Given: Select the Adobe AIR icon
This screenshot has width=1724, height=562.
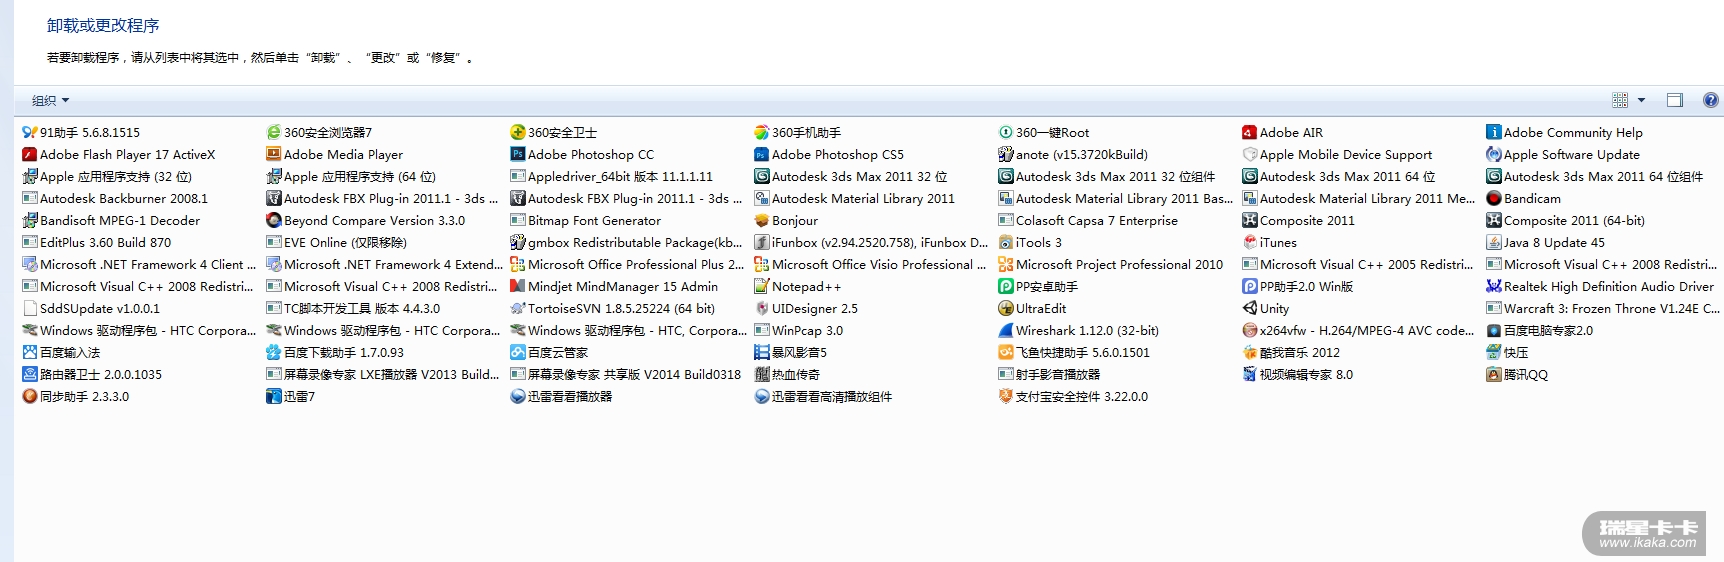Looking at the screenshot, I should pyautogui.click(x=1250, y=132).
